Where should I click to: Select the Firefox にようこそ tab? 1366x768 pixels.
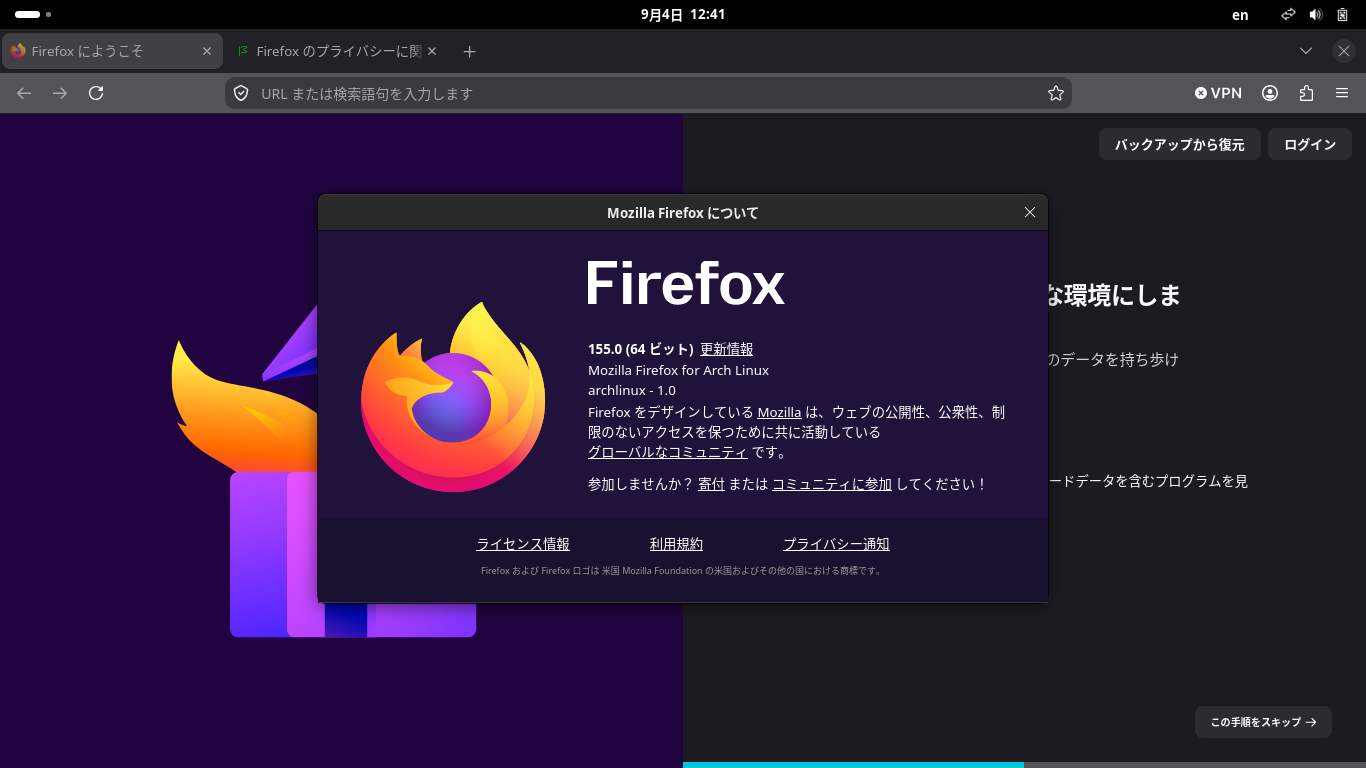coord(111,51)
